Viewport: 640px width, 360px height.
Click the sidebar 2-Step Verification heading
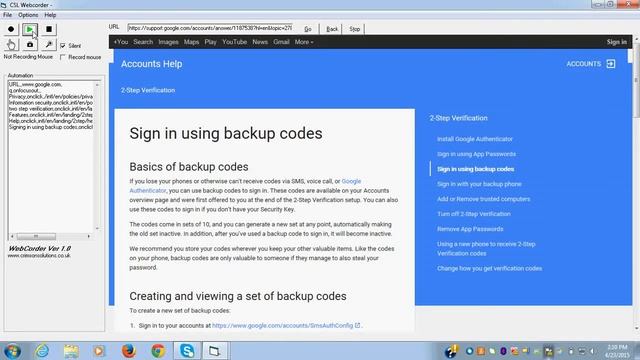458,118
